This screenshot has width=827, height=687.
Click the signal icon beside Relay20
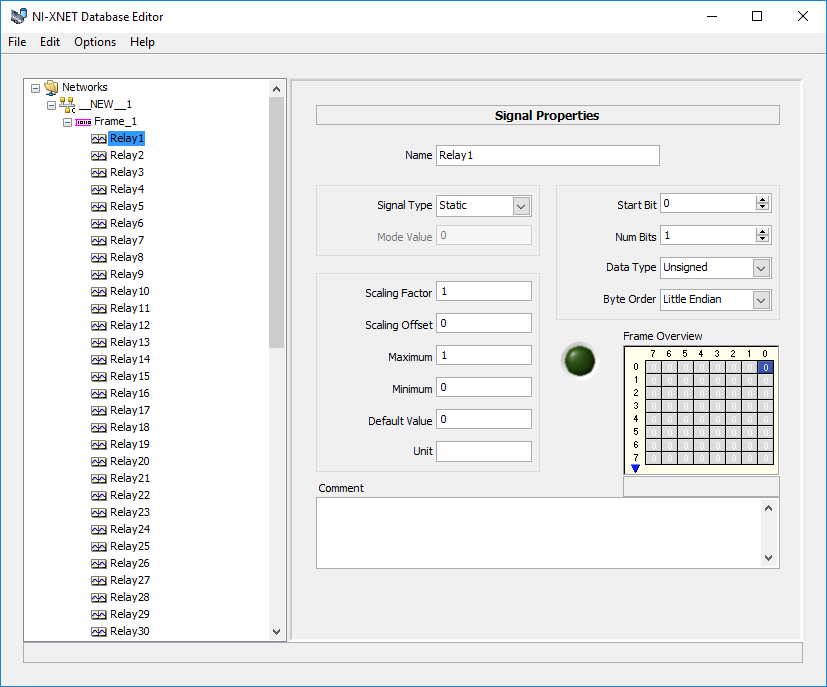[99, 461]
